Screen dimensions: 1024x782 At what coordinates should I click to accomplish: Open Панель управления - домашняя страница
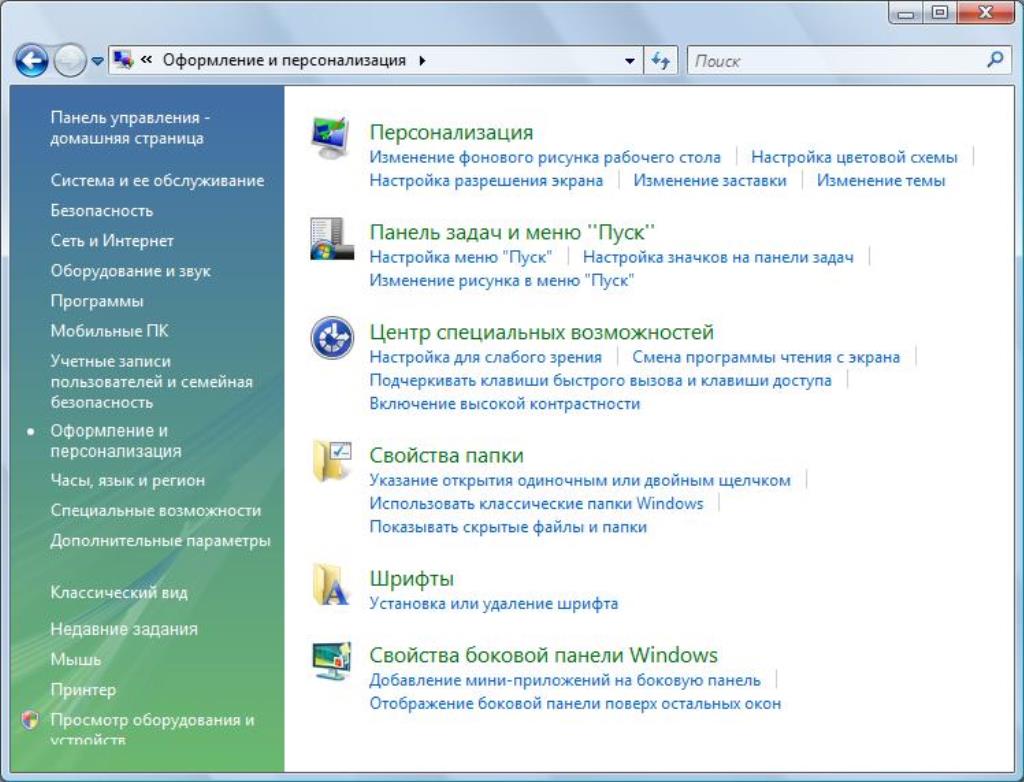click(130, 127)
